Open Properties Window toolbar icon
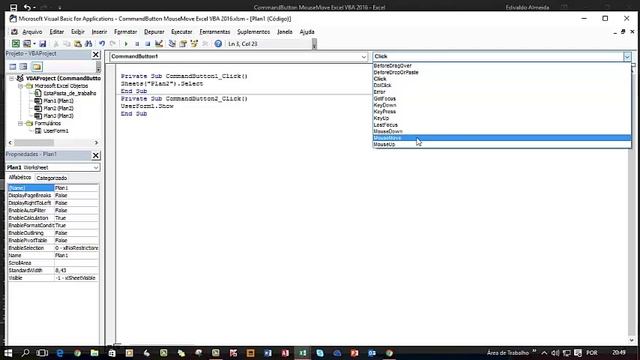The width and height of the screenshot is (640, 360). point(183,44)
